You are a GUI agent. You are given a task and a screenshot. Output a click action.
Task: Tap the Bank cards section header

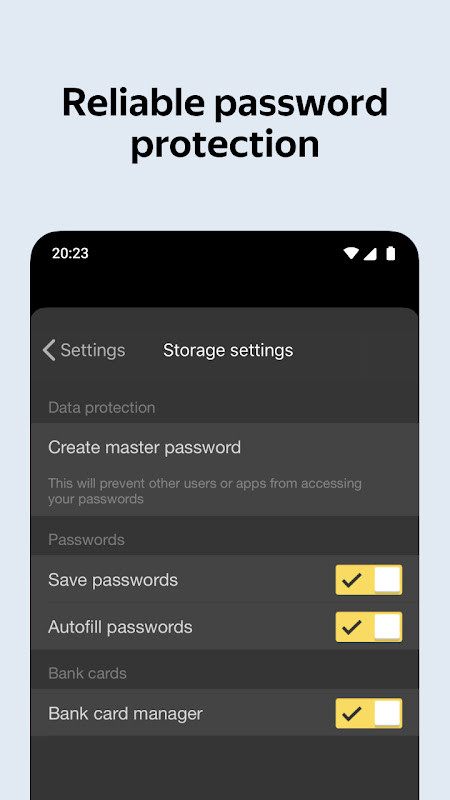[87, 673]
